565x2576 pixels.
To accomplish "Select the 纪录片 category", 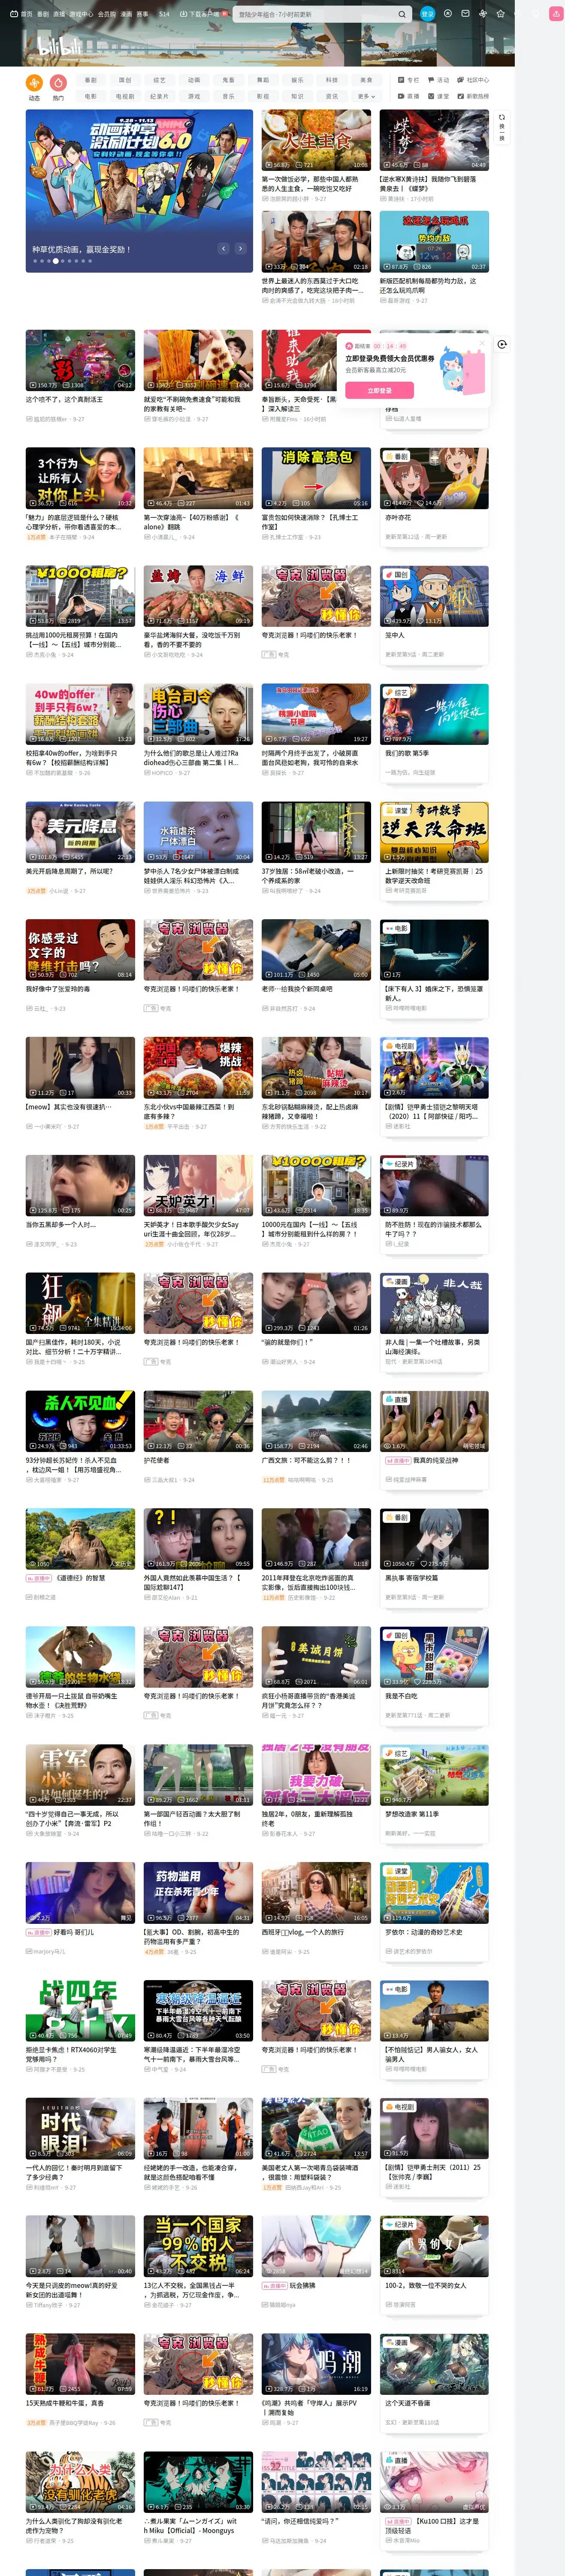I will [159, 96].
